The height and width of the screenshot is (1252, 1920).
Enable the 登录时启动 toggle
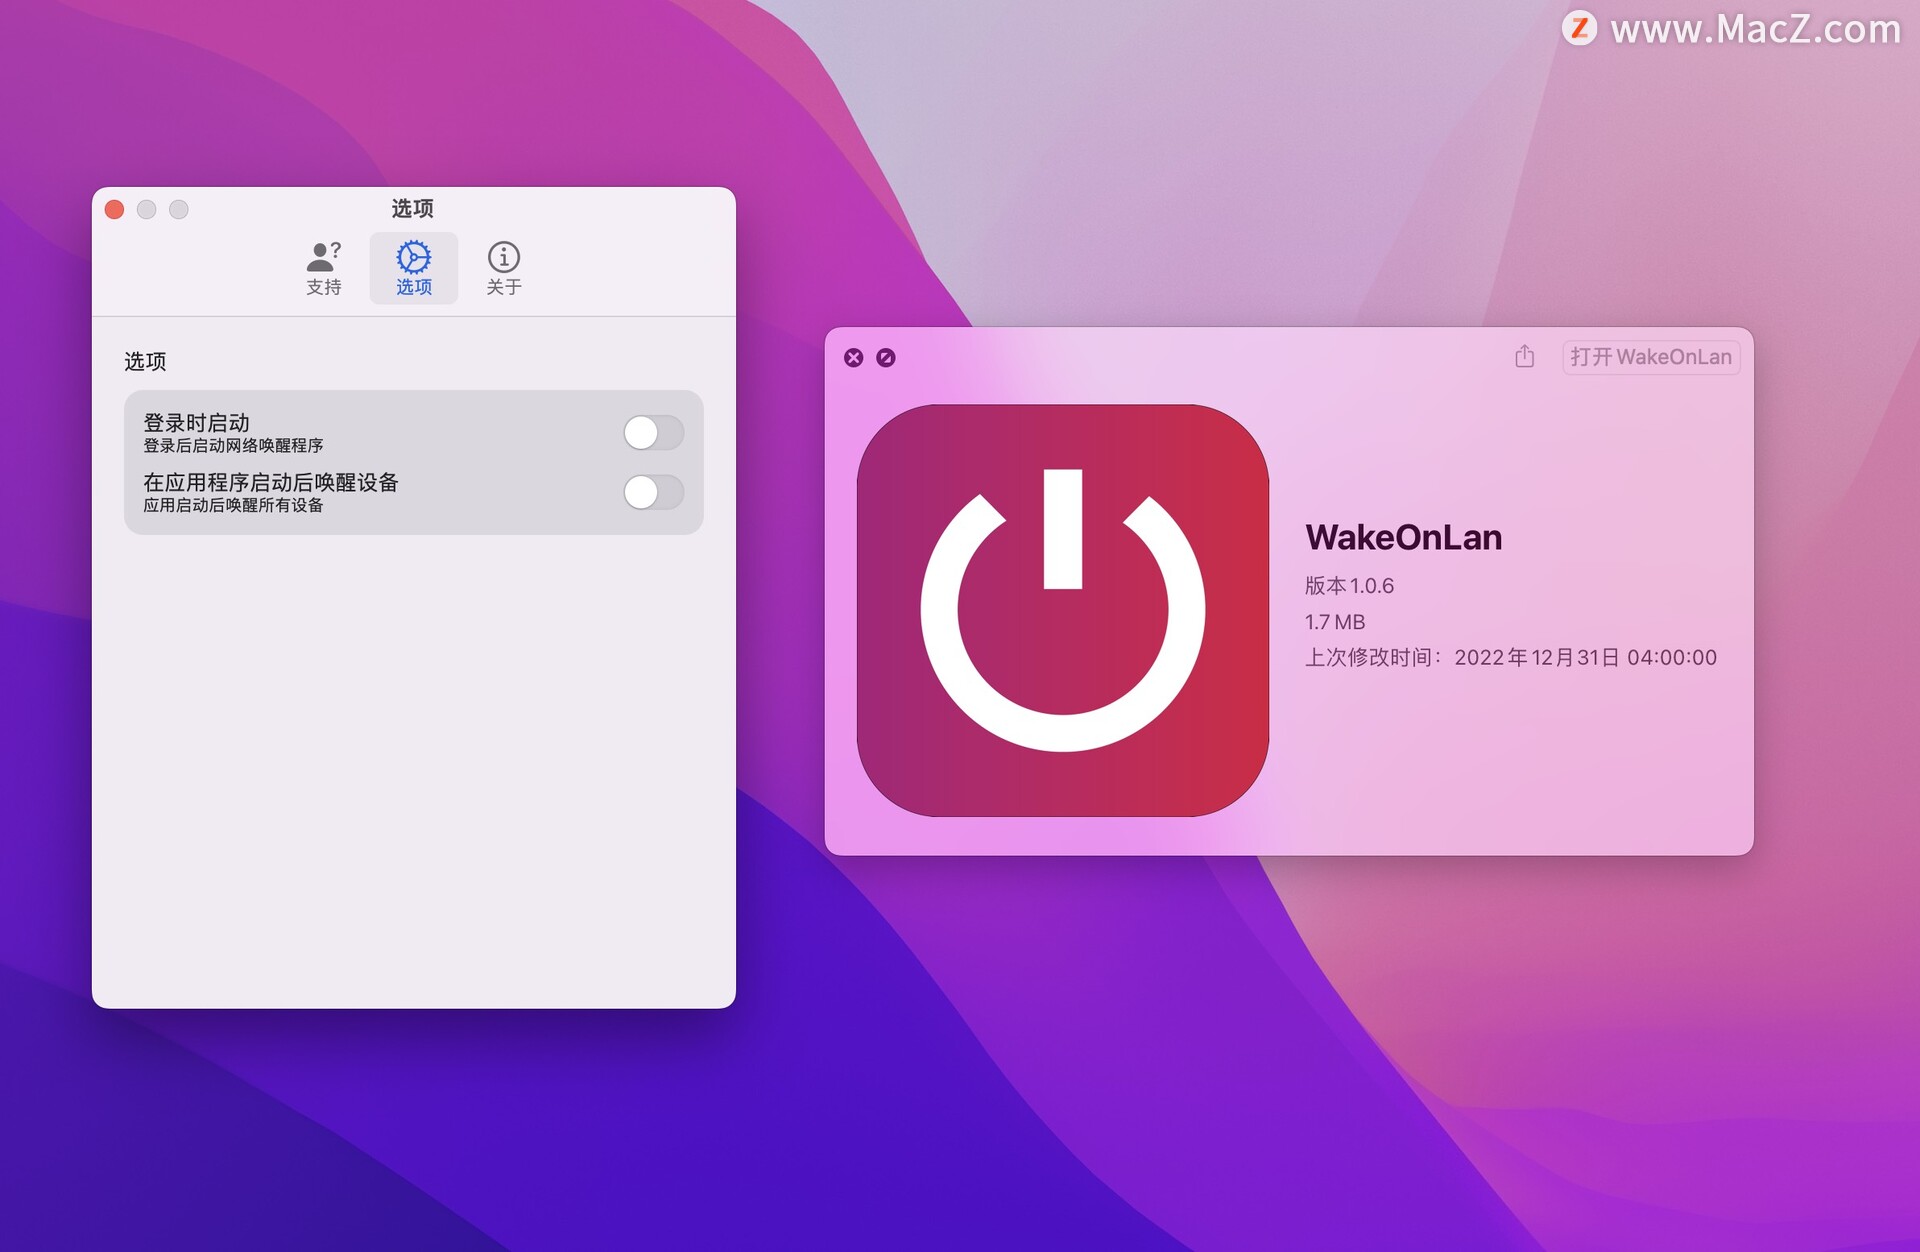click(x=653, y=433)
